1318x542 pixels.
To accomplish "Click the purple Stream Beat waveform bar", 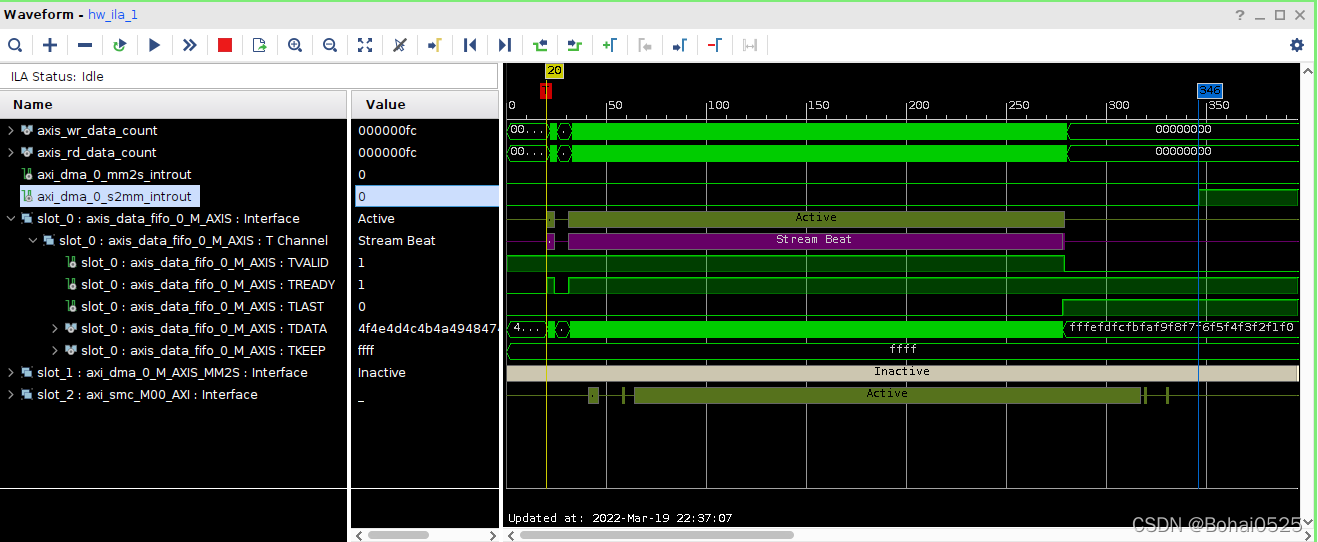I will [x=815, y=240].
